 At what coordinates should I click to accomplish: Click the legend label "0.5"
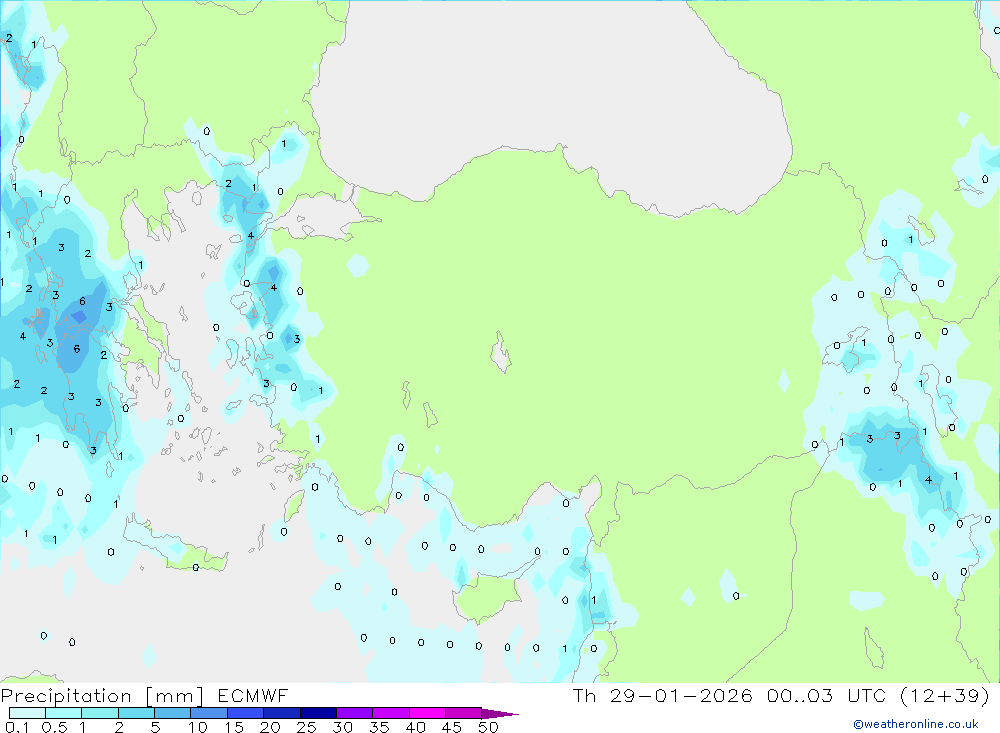[x=54, y=727]
